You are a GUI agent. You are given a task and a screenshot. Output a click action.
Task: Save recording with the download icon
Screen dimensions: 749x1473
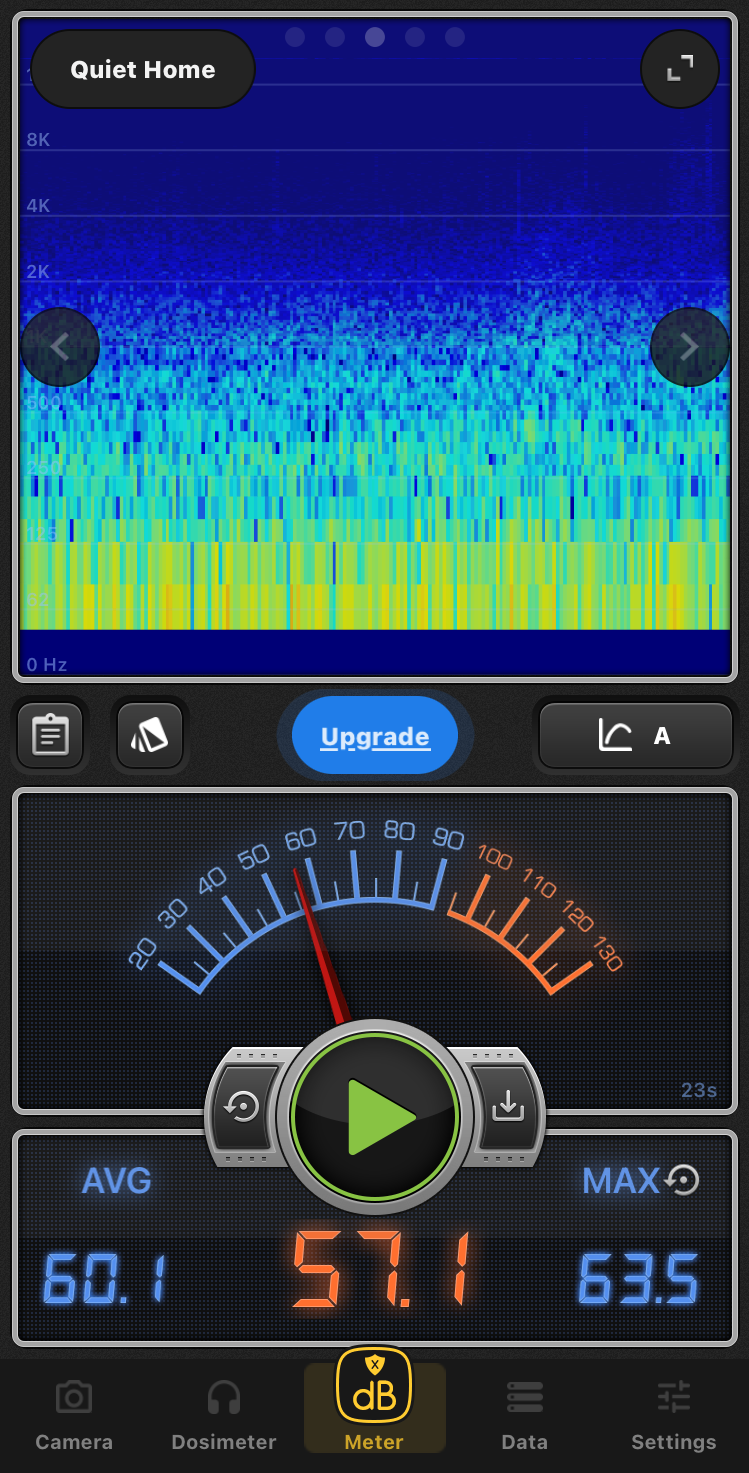[507, 1106]
